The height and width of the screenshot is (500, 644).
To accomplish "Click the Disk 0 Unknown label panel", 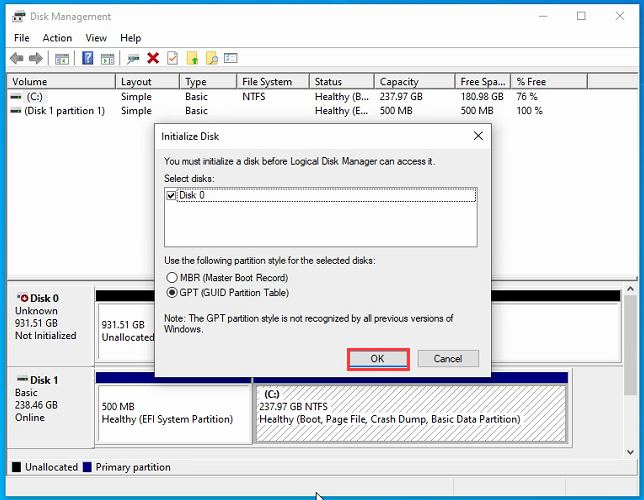I will (51, 325).
